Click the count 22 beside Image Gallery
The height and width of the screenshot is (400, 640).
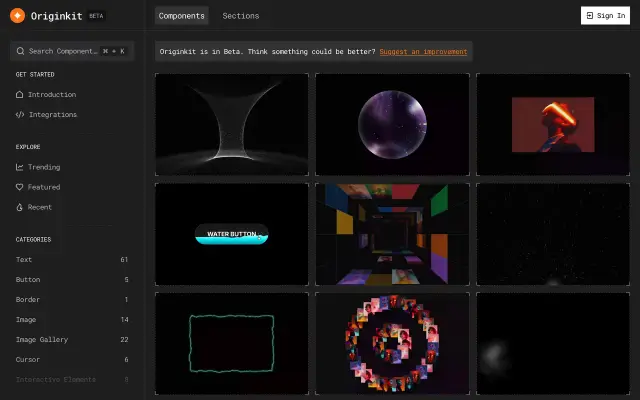tap(124, 340)
